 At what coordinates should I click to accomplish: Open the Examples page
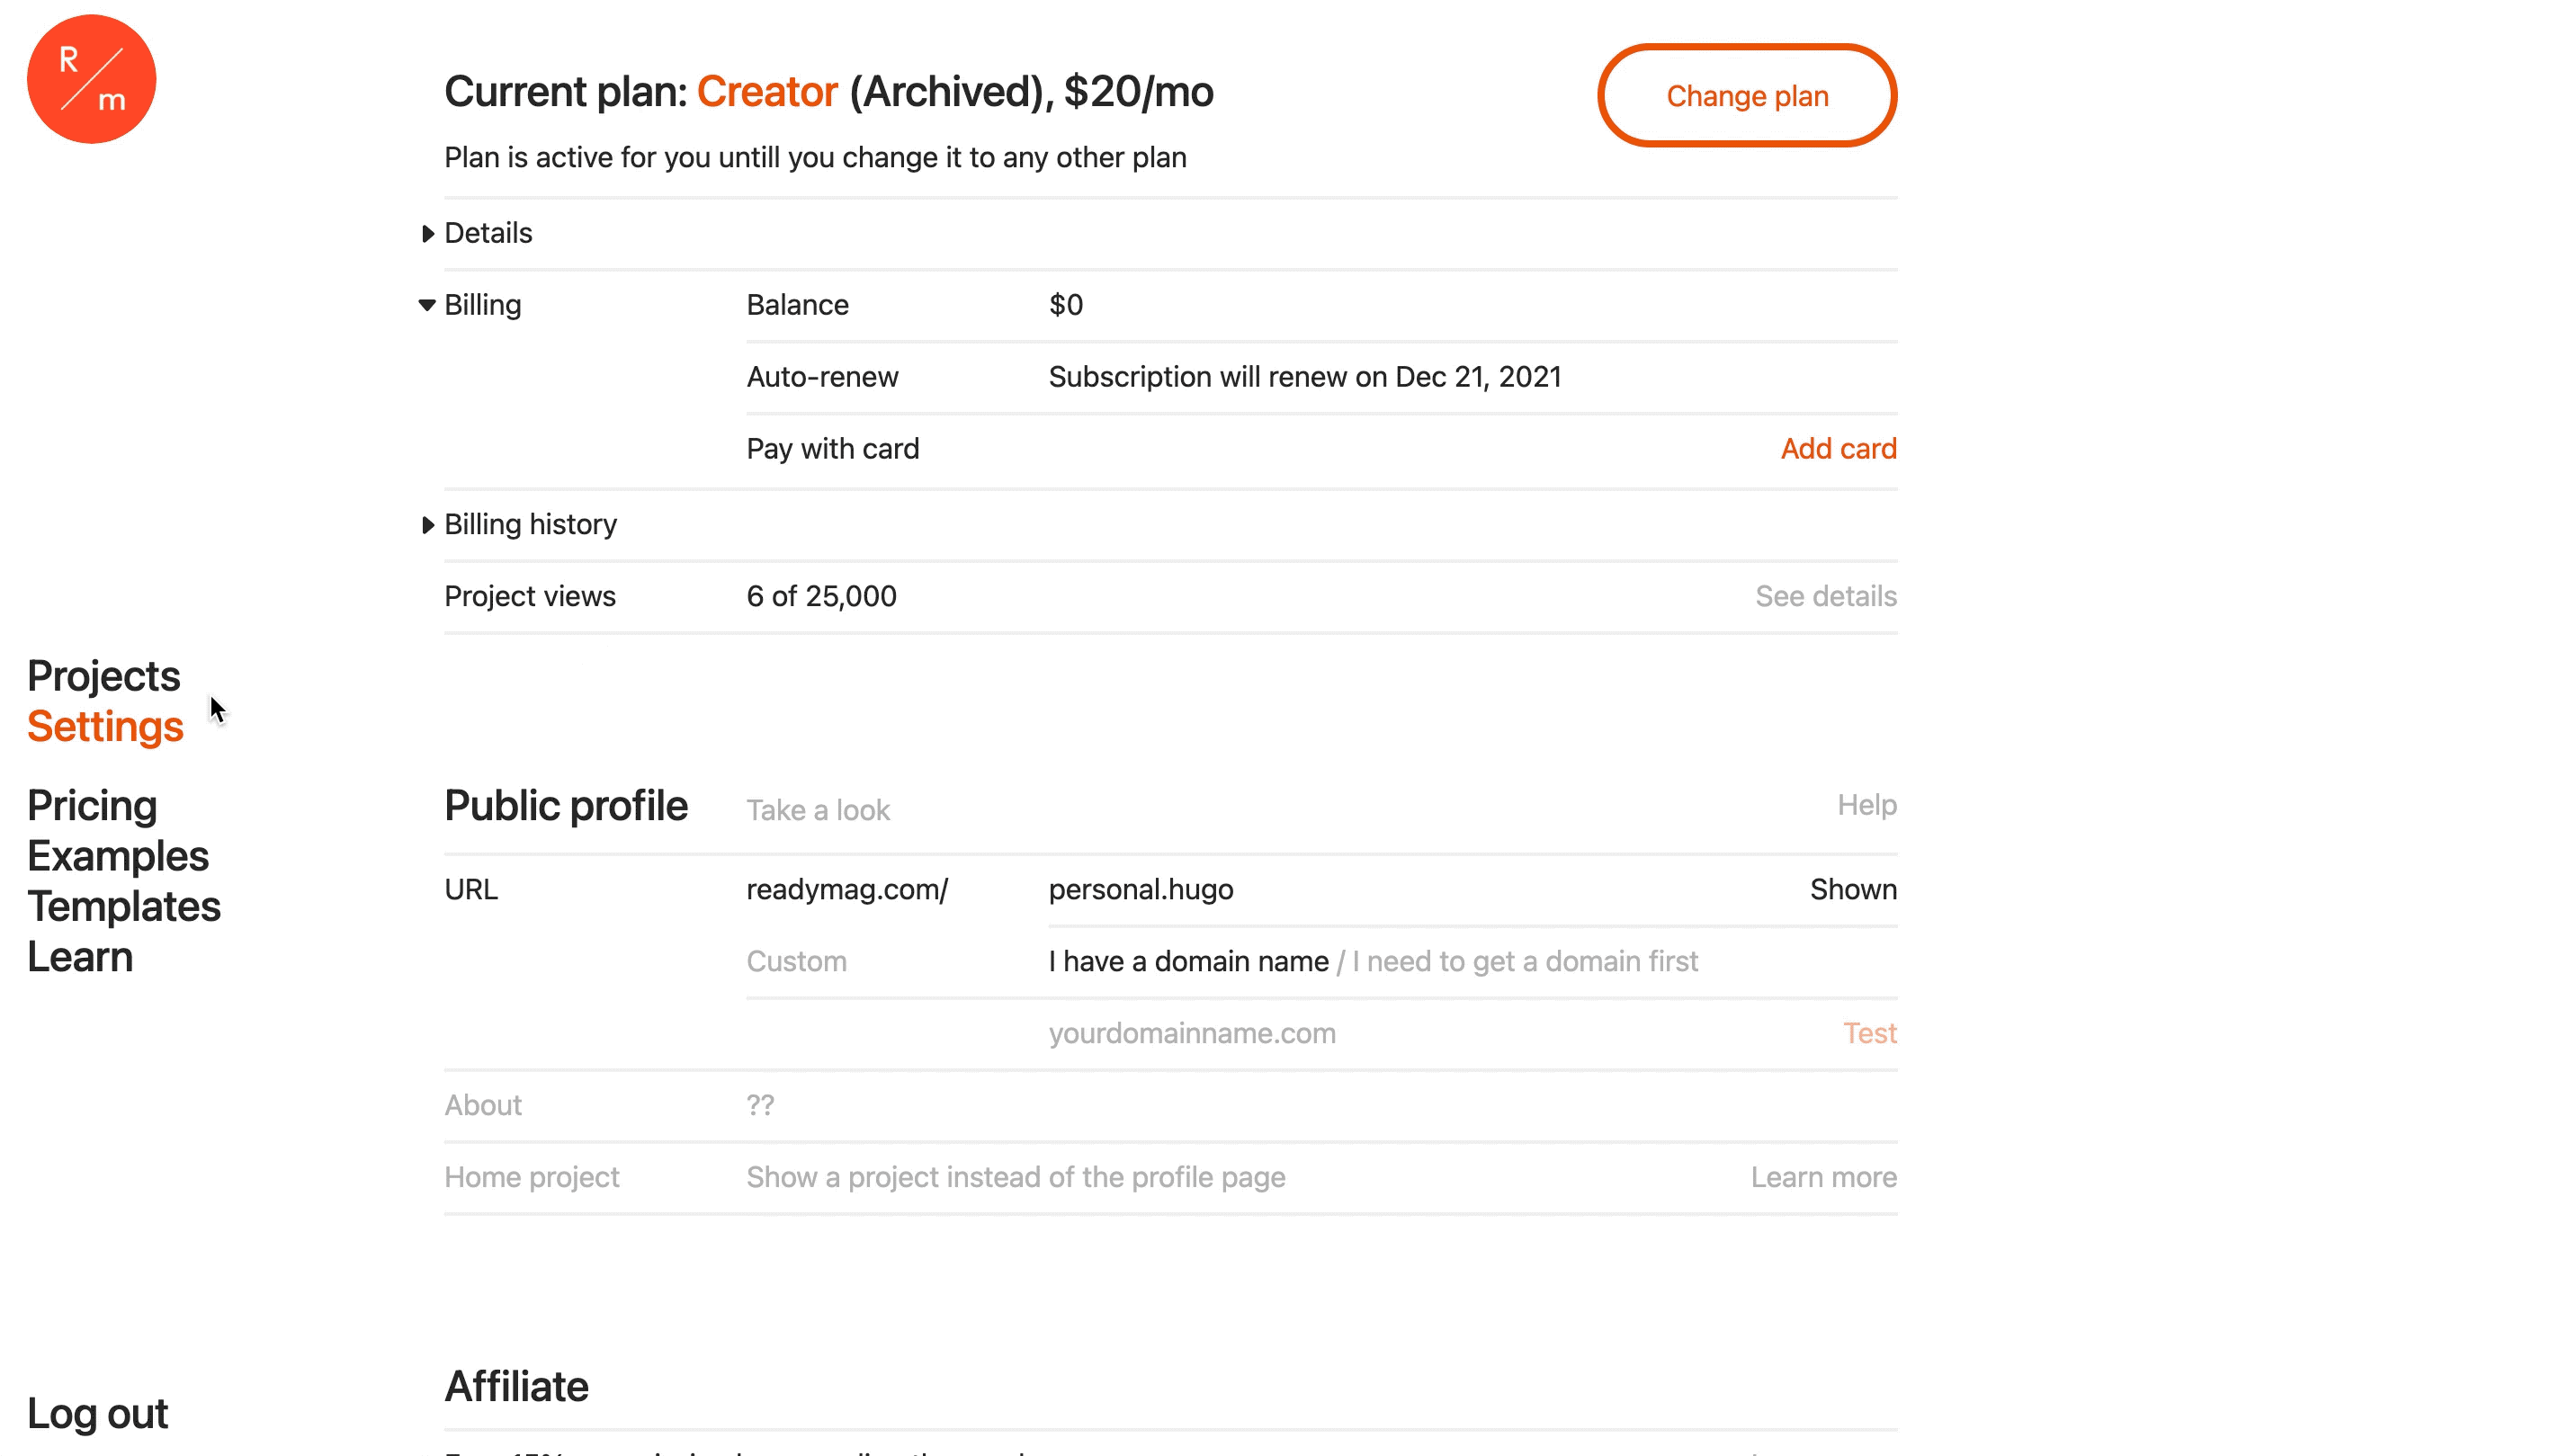[118, 855]
